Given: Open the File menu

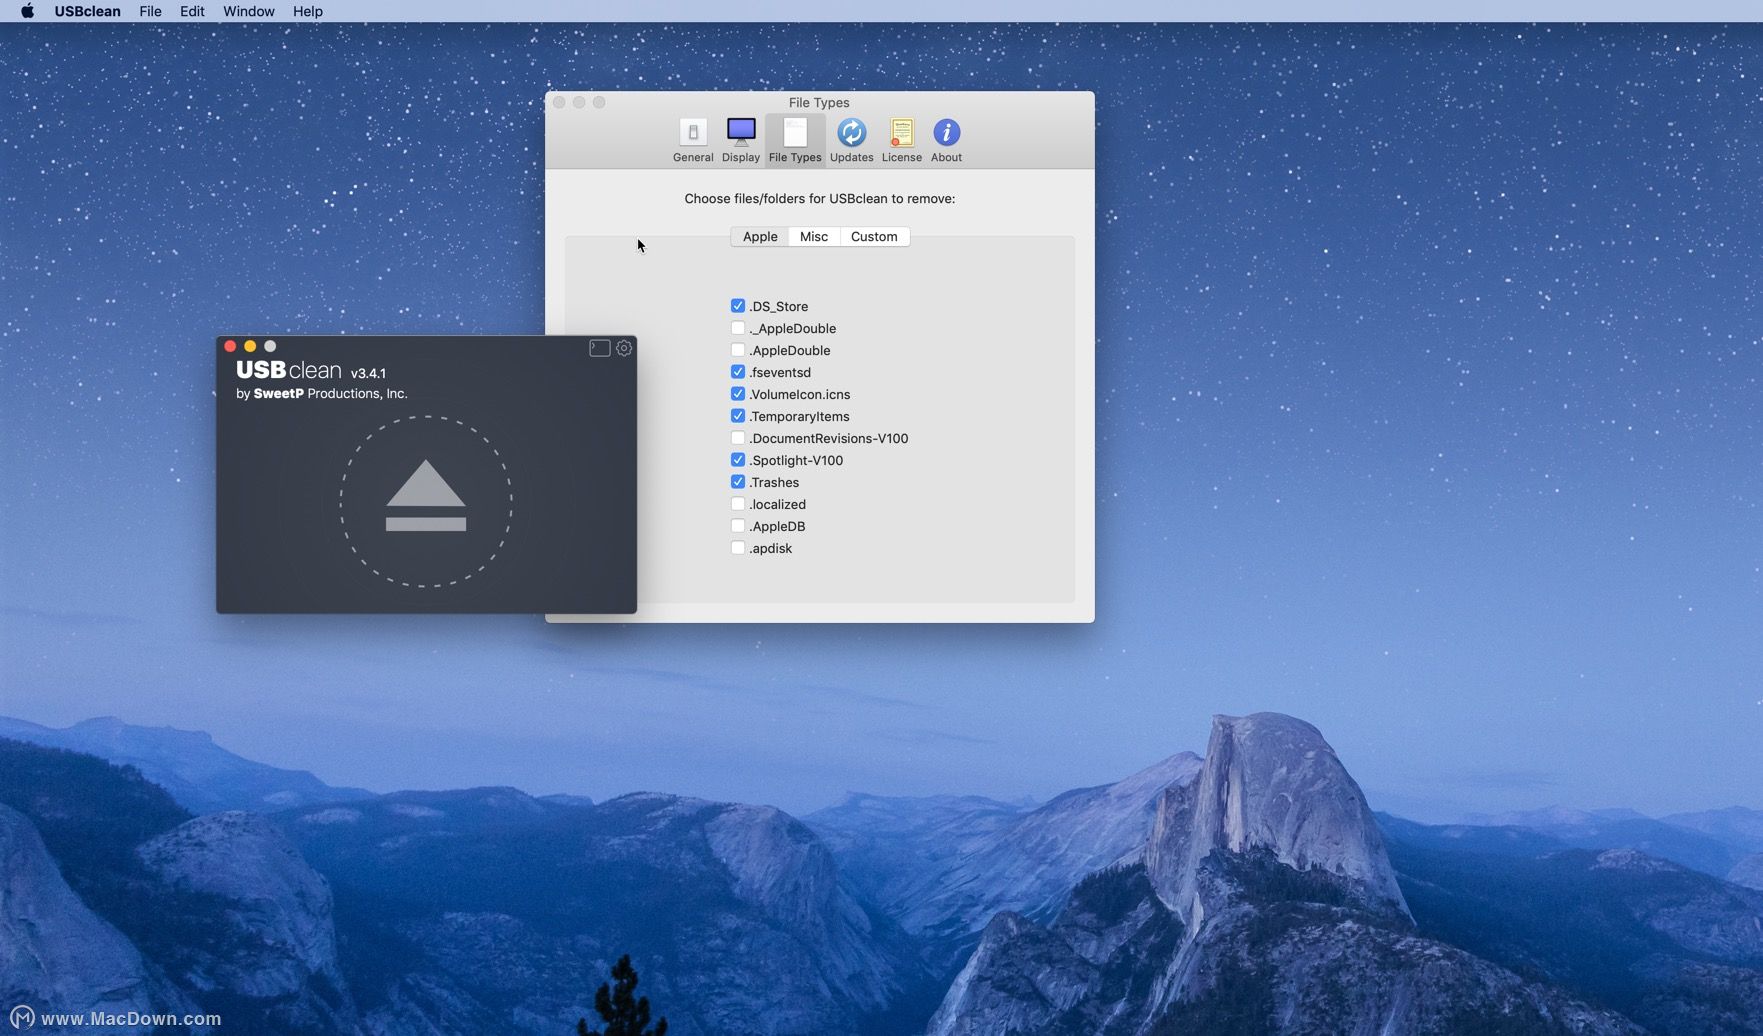Looking at the screenshot, I should tap(150, 11).
